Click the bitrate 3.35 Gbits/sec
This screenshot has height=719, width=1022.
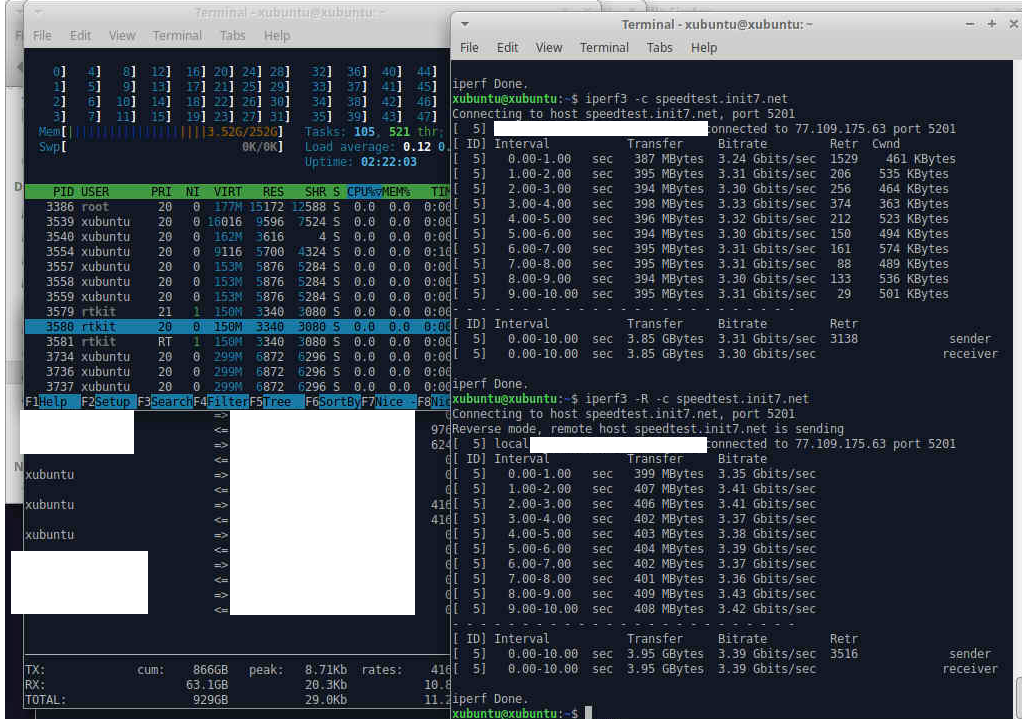(766, 474)
